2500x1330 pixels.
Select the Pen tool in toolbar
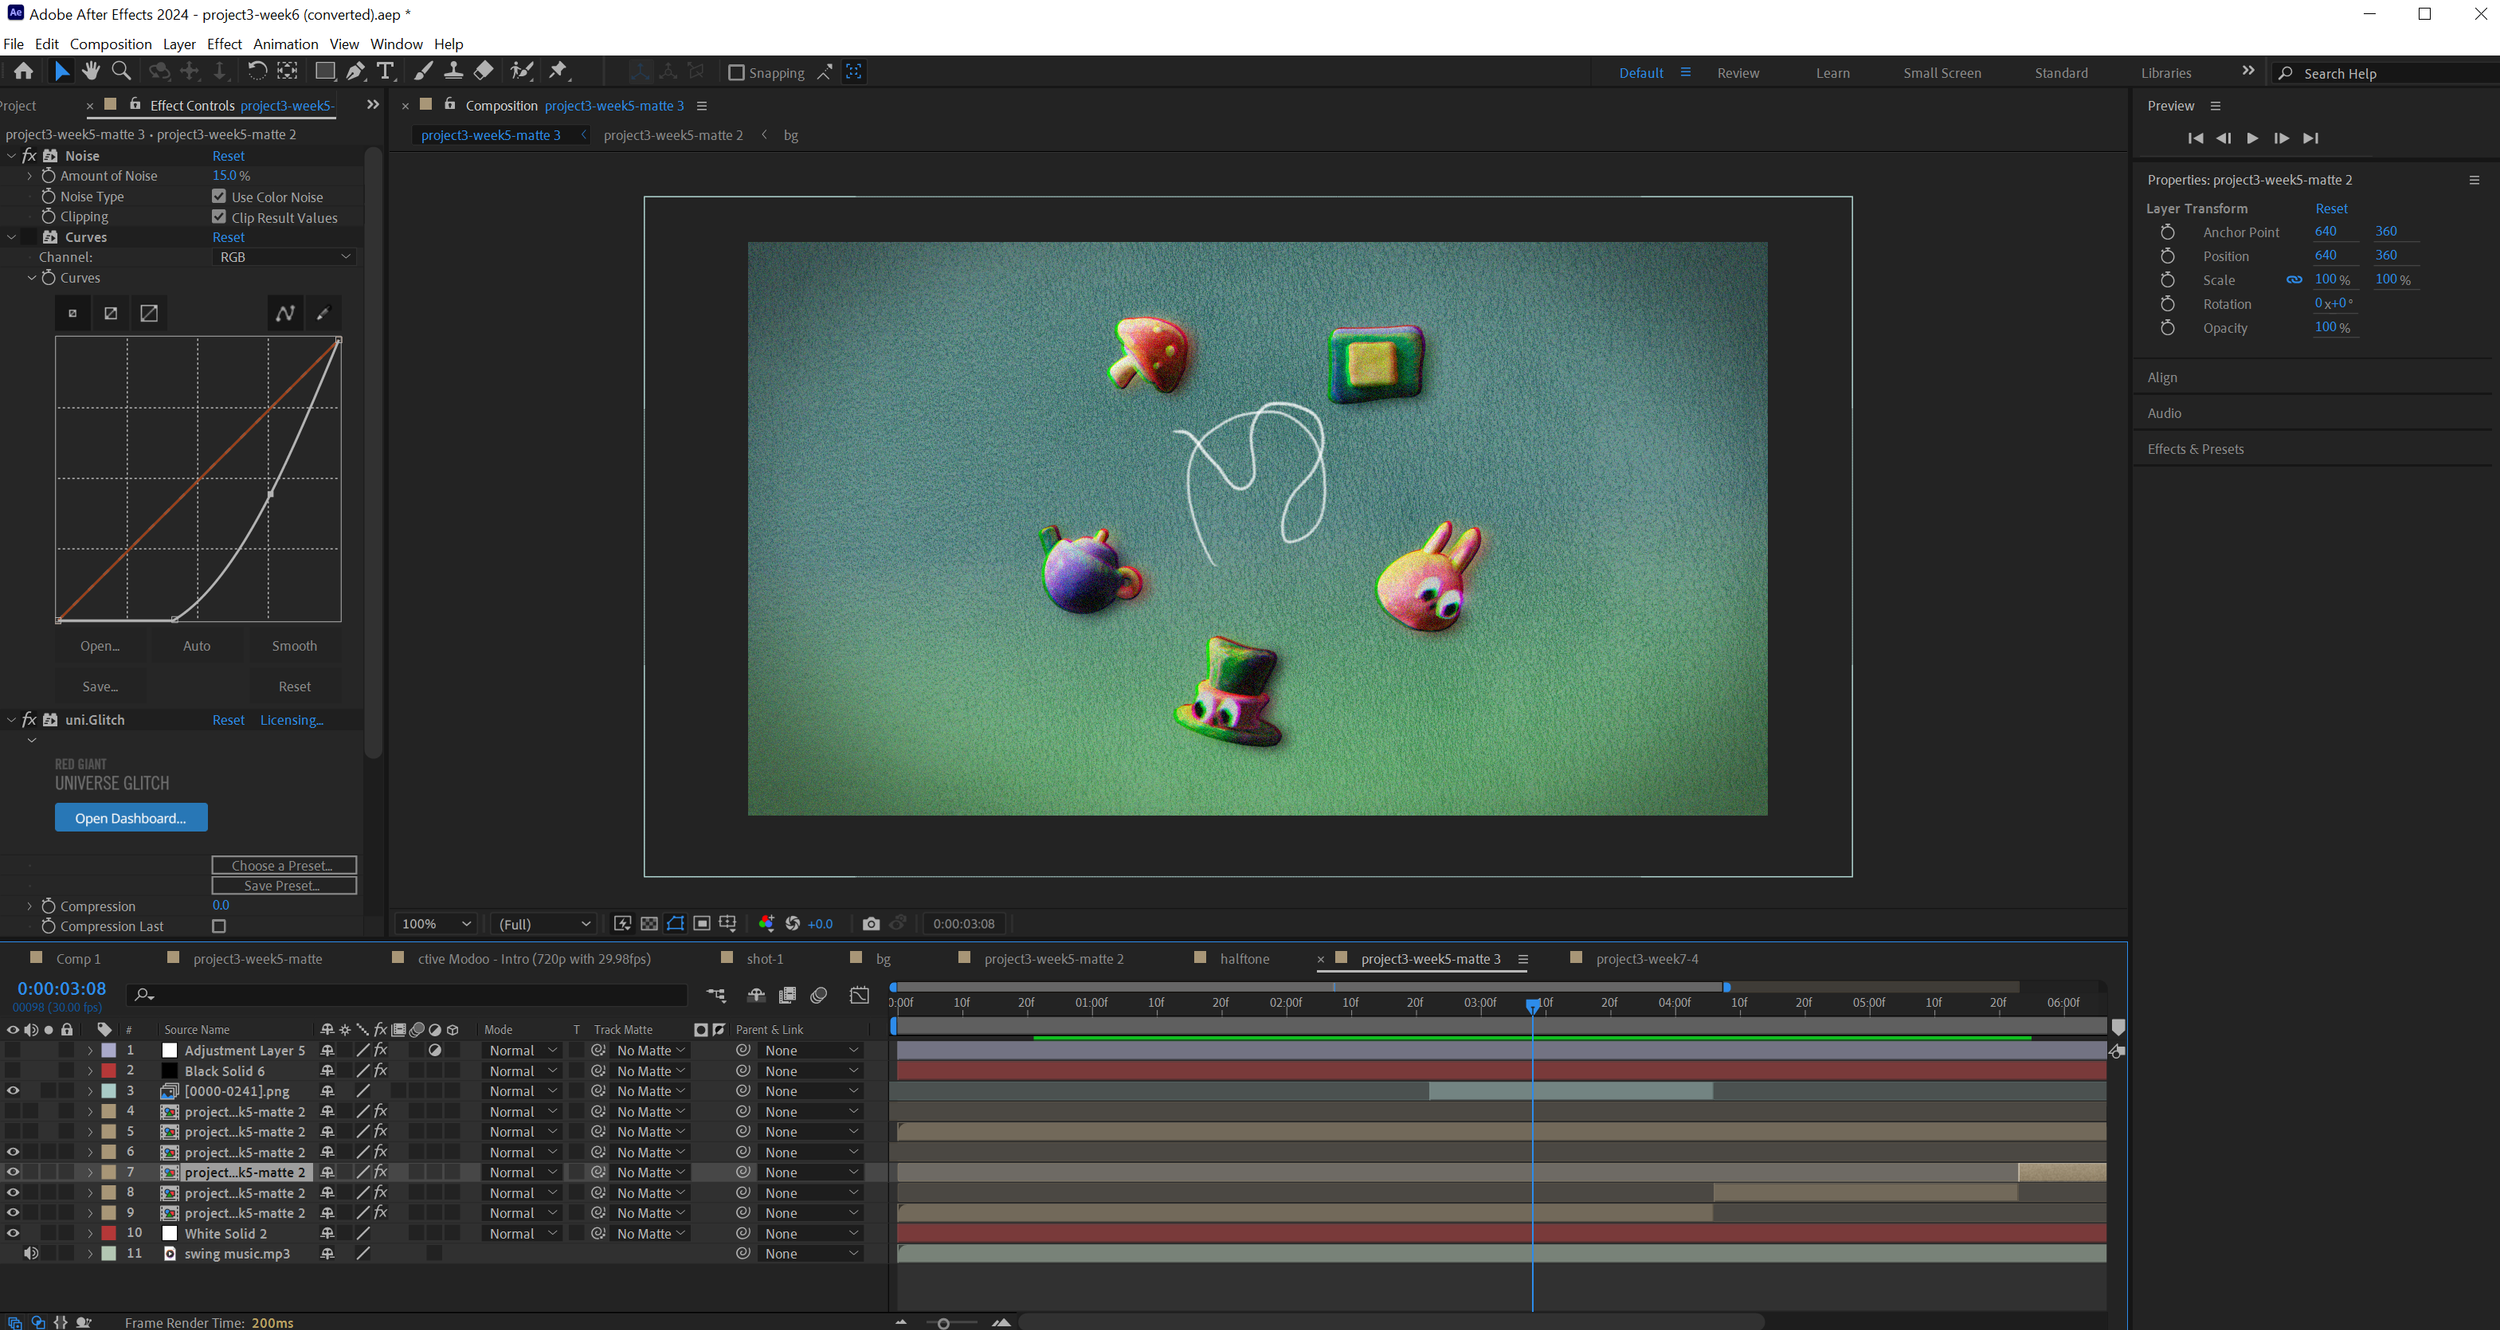pyautogui.click(x=355, y=71)
